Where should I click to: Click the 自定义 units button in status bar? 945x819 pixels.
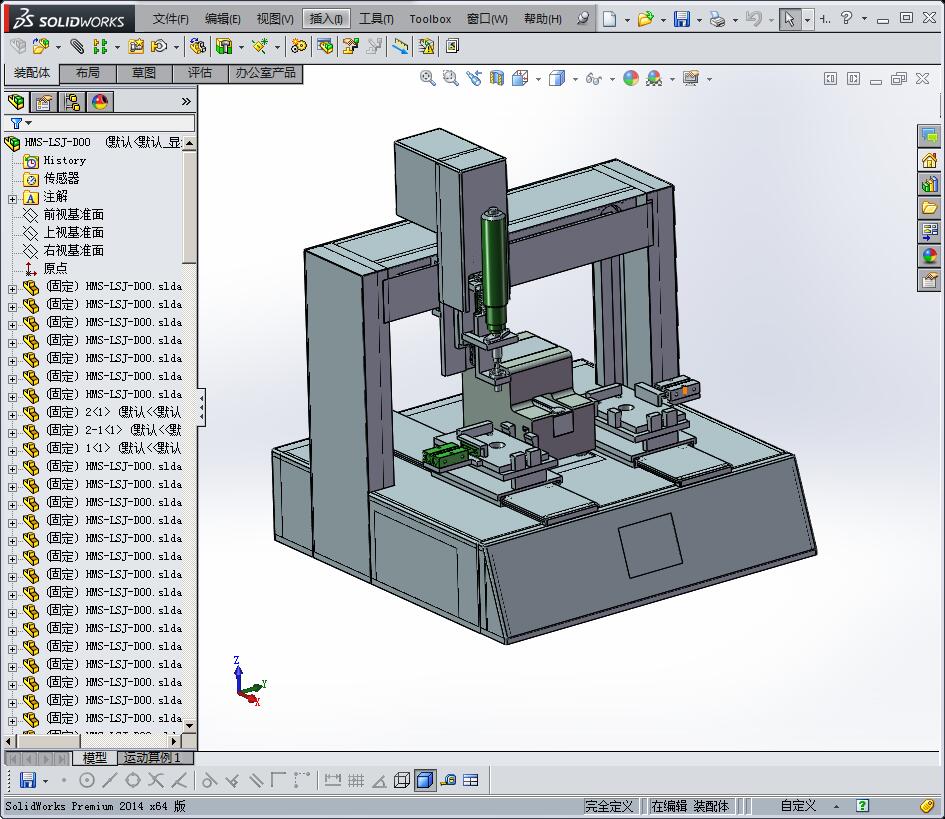click(x=798, y=806)
